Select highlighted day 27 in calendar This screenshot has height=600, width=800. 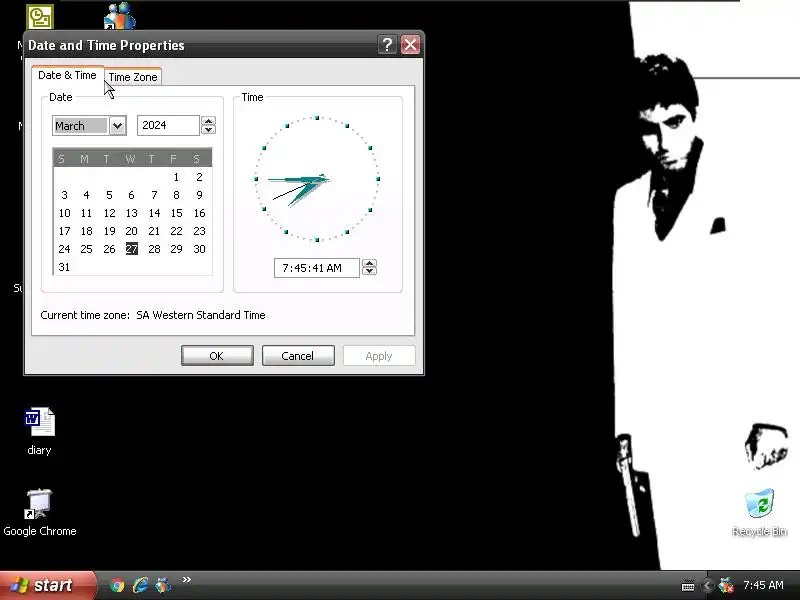132,249
